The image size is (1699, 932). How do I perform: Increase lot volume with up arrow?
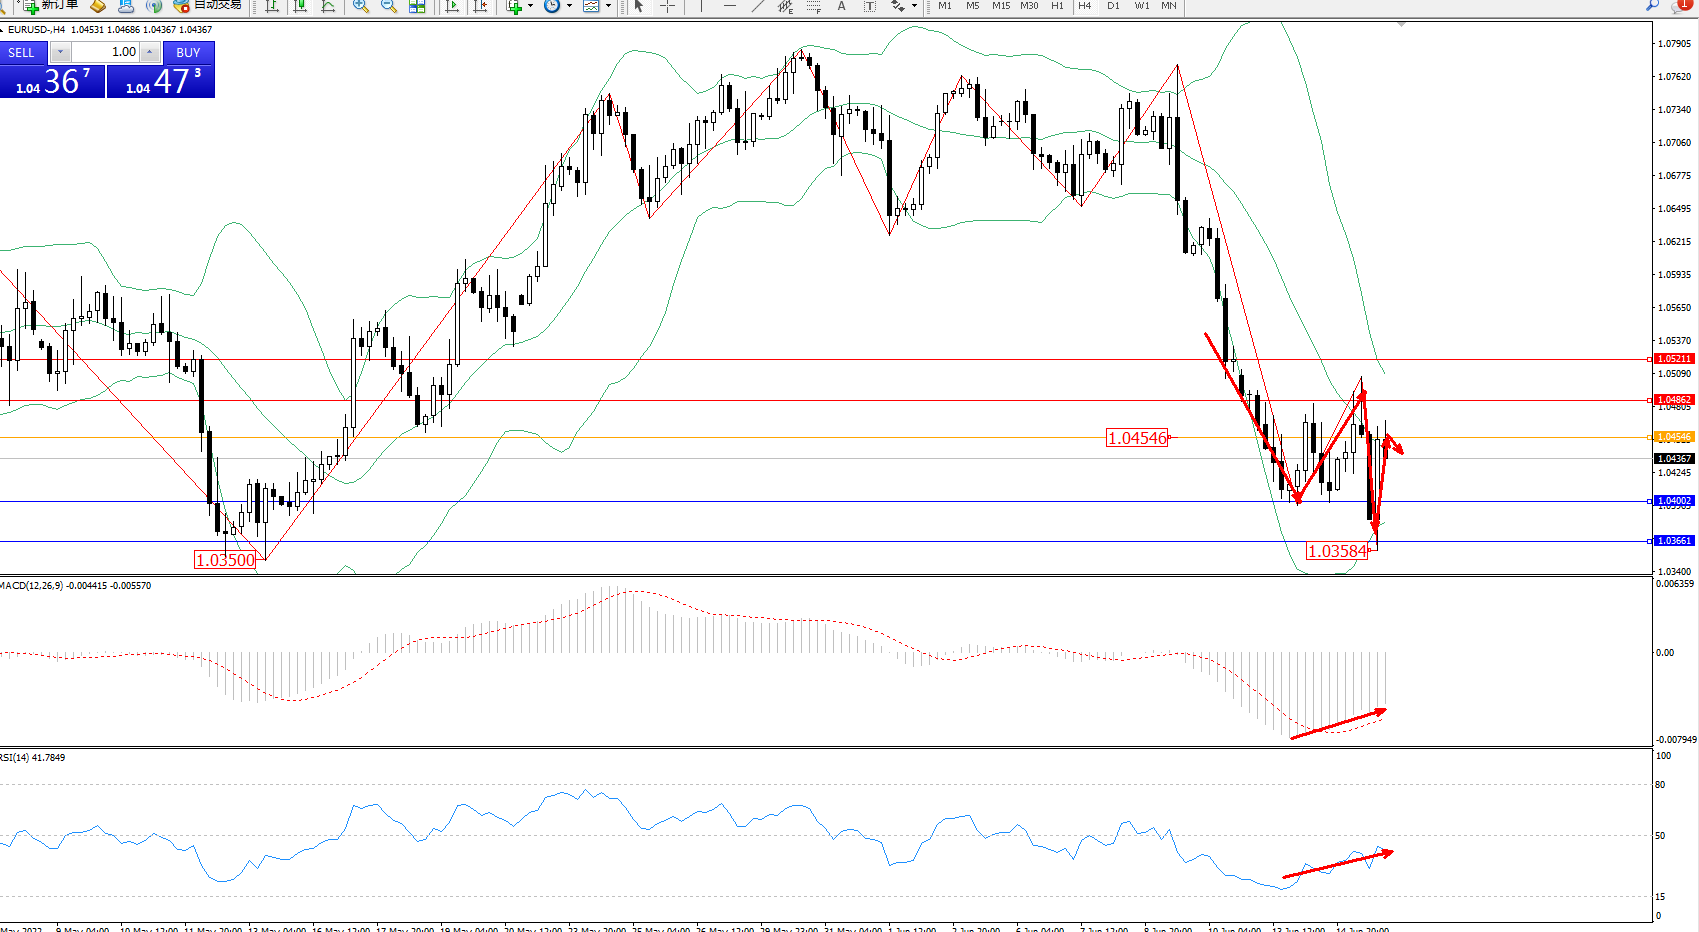click(x=150, y=52)
